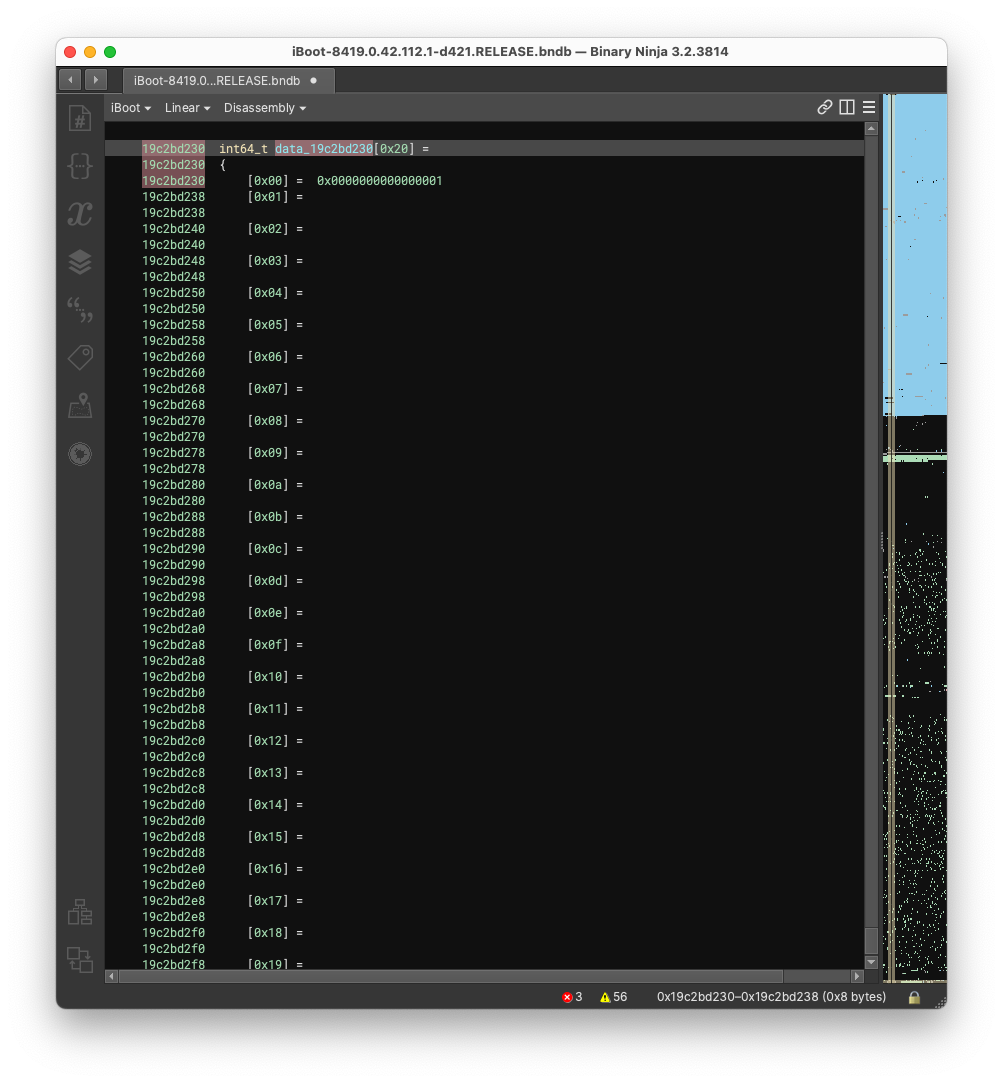The image size is (1003, 1083).
Task: Open the Stack (layers) sidebar icon
Action: coord(80,262)
